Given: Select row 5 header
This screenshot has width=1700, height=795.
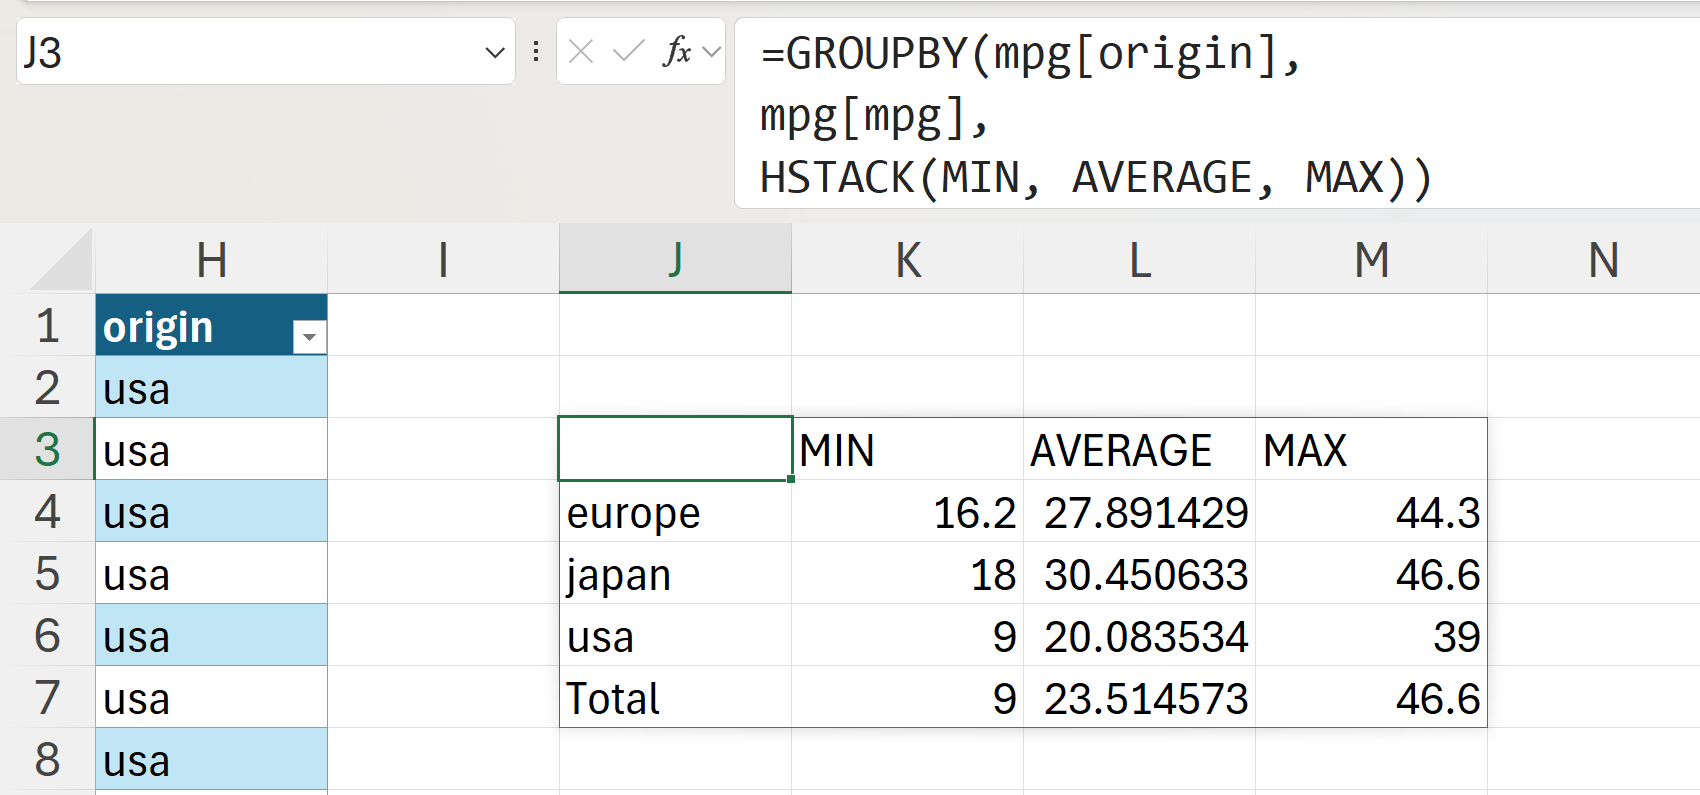Looking at the screenshot, I should click(x=47, y=574).
